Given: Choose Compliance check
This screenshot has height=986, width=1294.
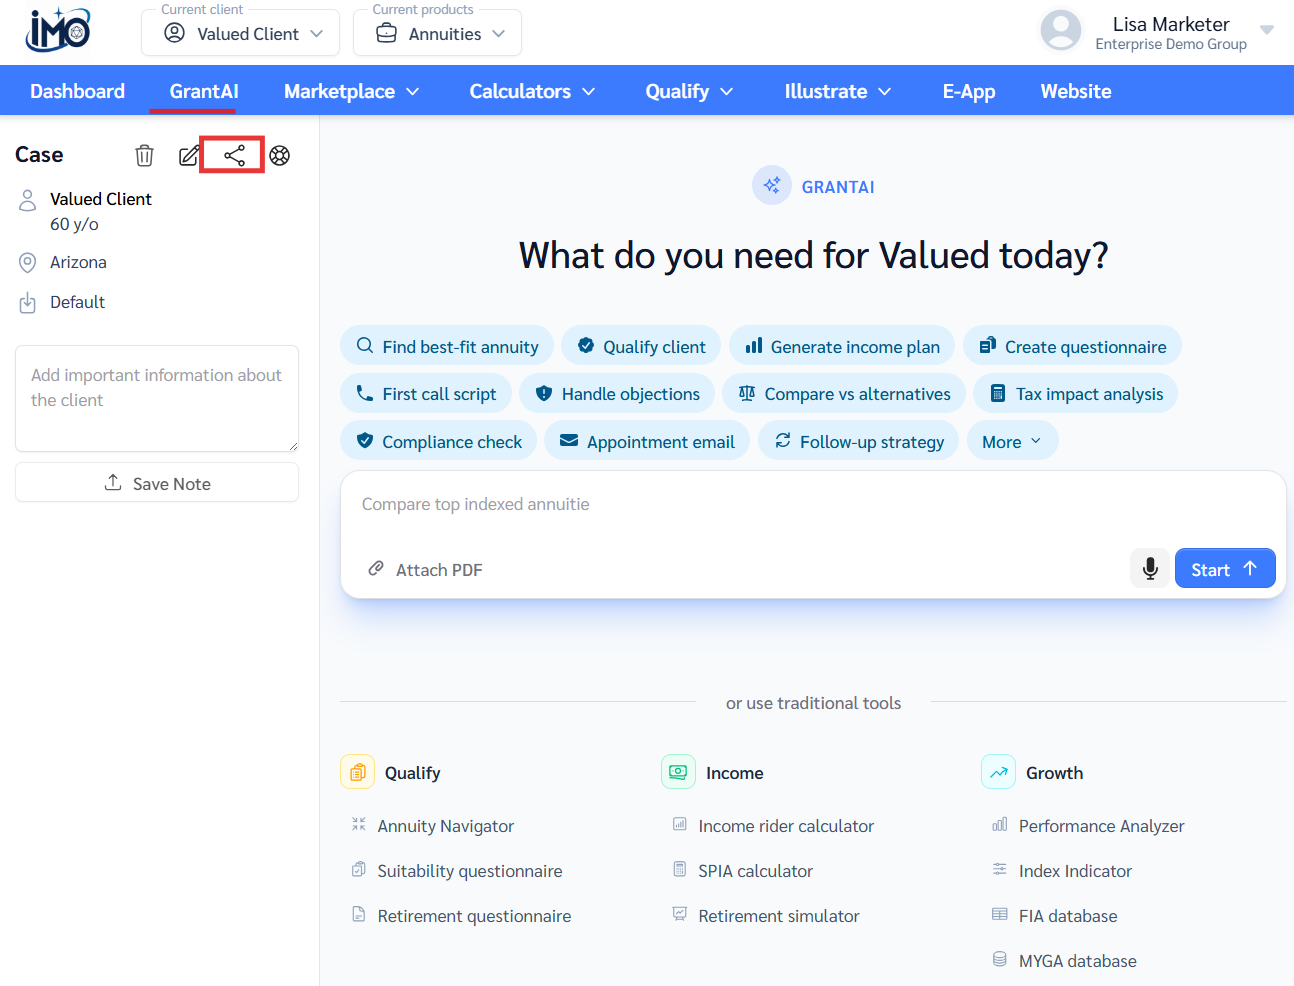Looking at the screenshot, I should click(439, 441).
